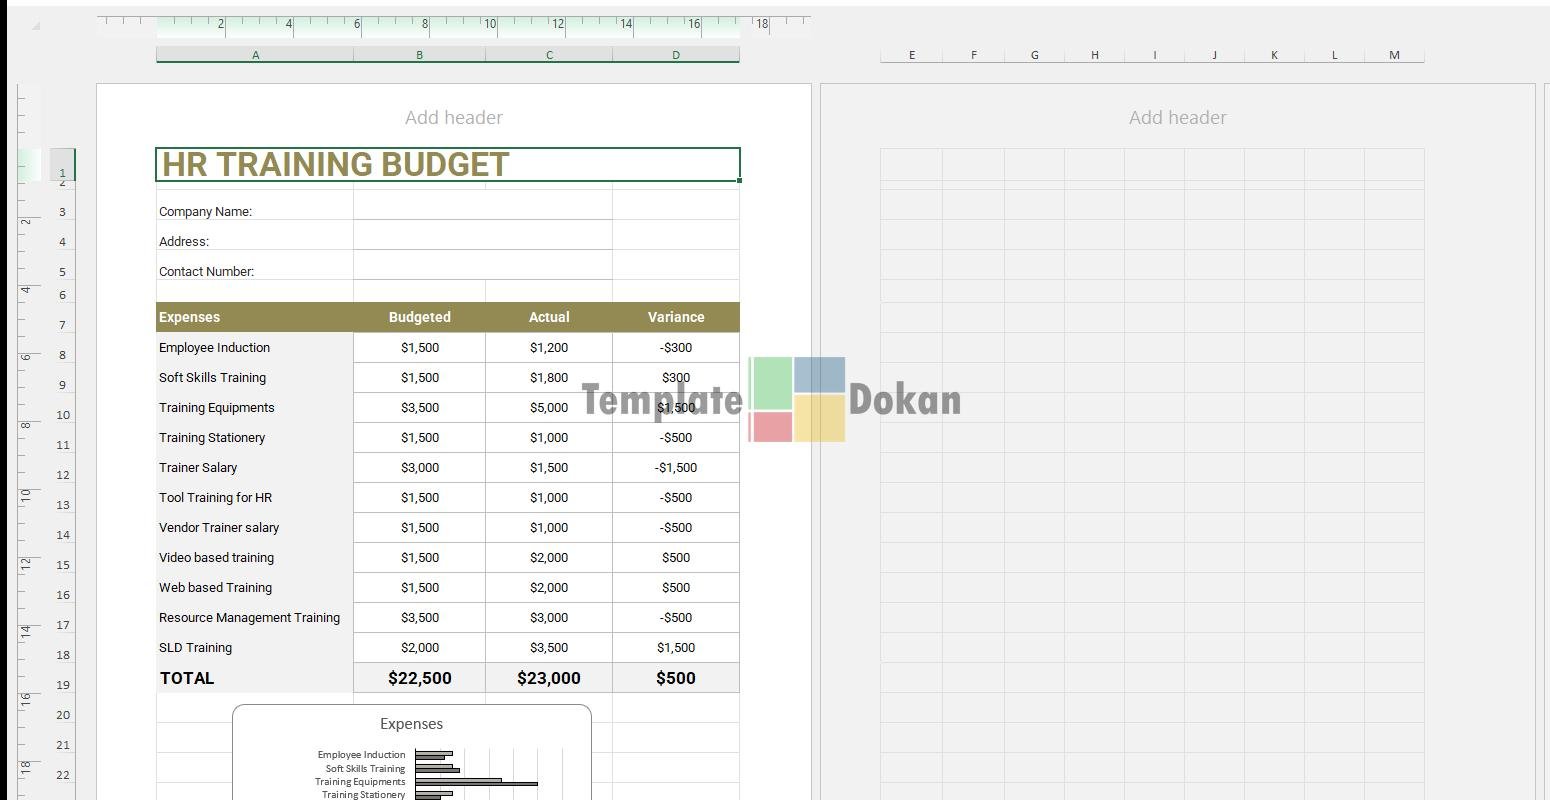The height and width of the screenshot is (800, 1550).
Task: Select column A header
Action: pos(255,55)
